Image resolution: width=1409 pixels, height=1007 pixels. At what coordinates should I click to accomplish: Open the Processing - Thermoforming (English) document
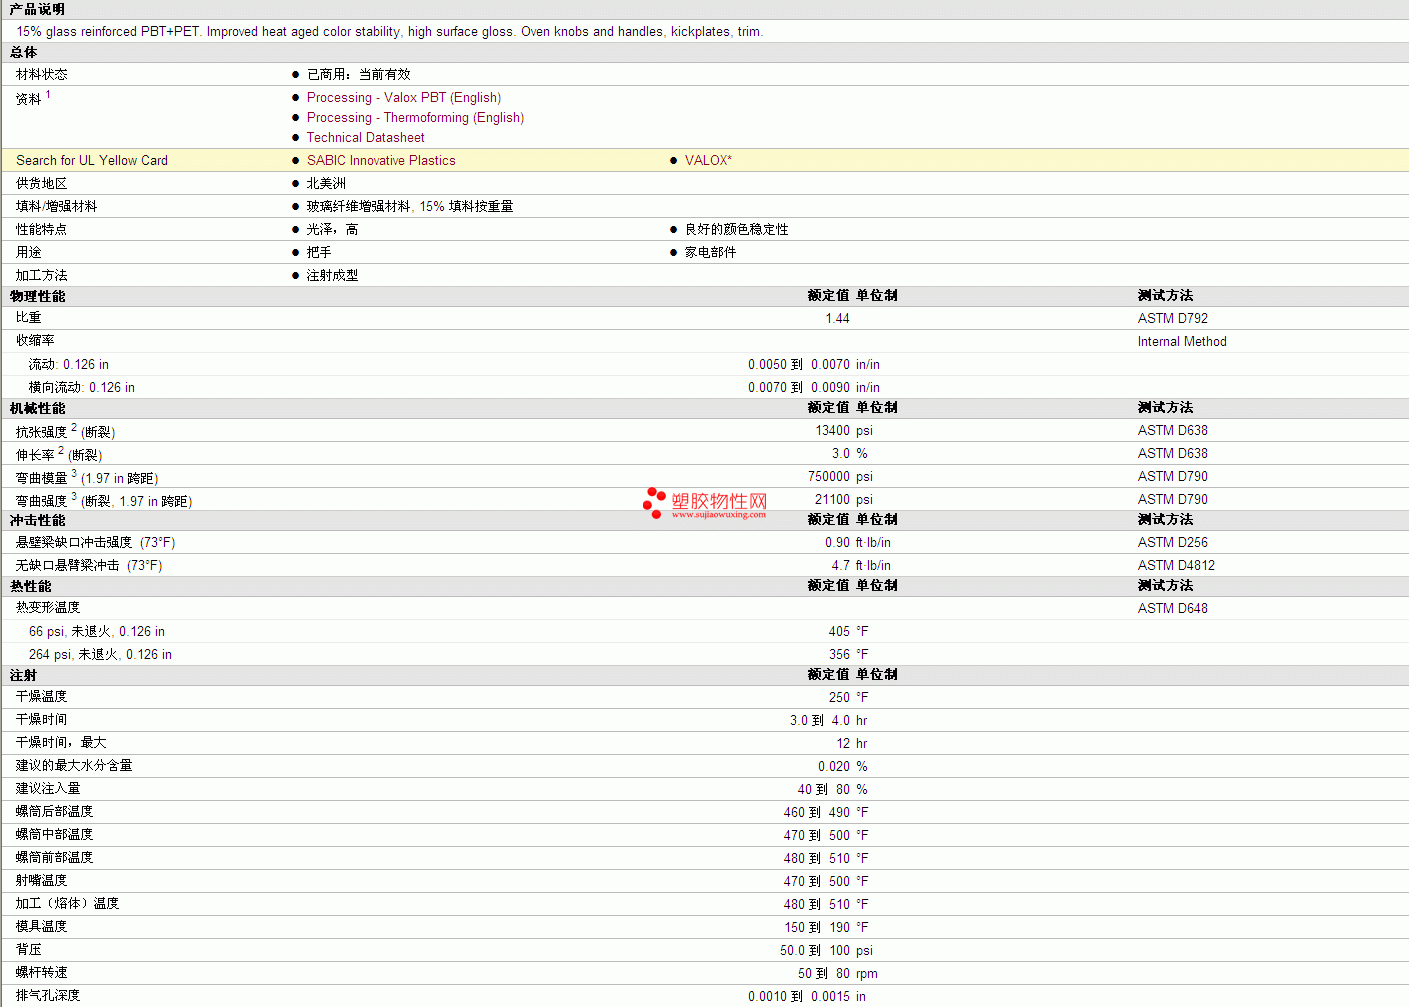pyautogui.click(x=415, y=118)
